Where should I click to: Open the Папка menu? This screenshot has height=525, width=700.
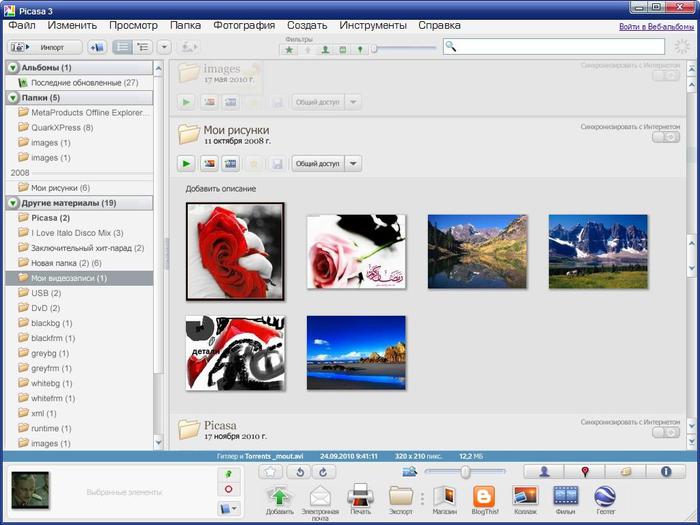[x=185, y=25]
